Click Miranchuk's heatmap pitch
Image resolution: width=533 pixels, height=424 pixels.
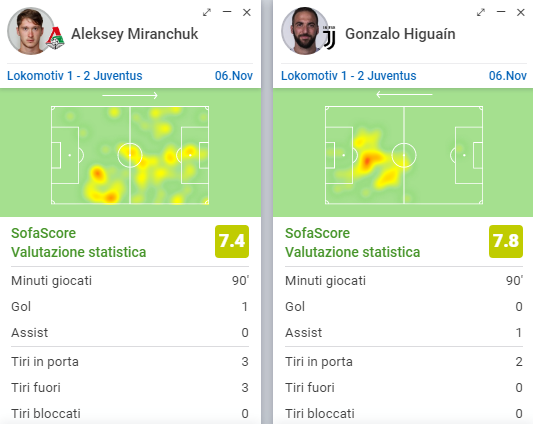[x=130, y=155]
